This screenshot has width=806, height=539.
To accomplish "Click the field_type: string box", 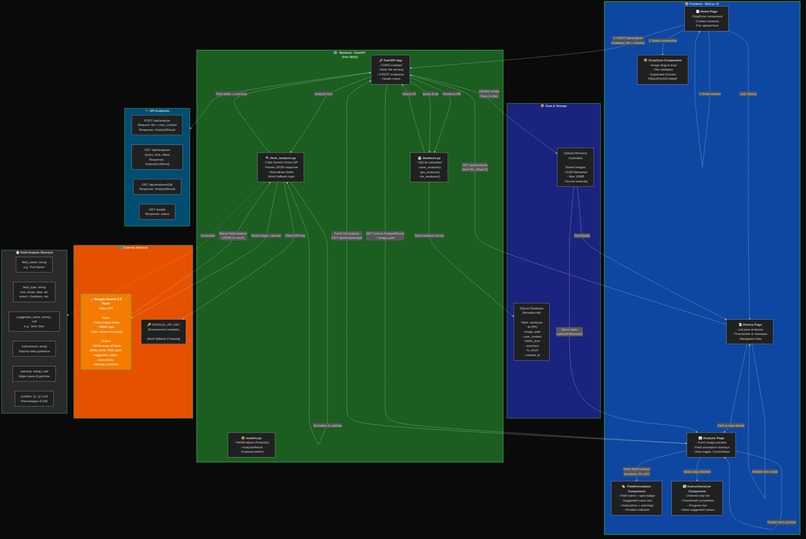I will point(34,292).
